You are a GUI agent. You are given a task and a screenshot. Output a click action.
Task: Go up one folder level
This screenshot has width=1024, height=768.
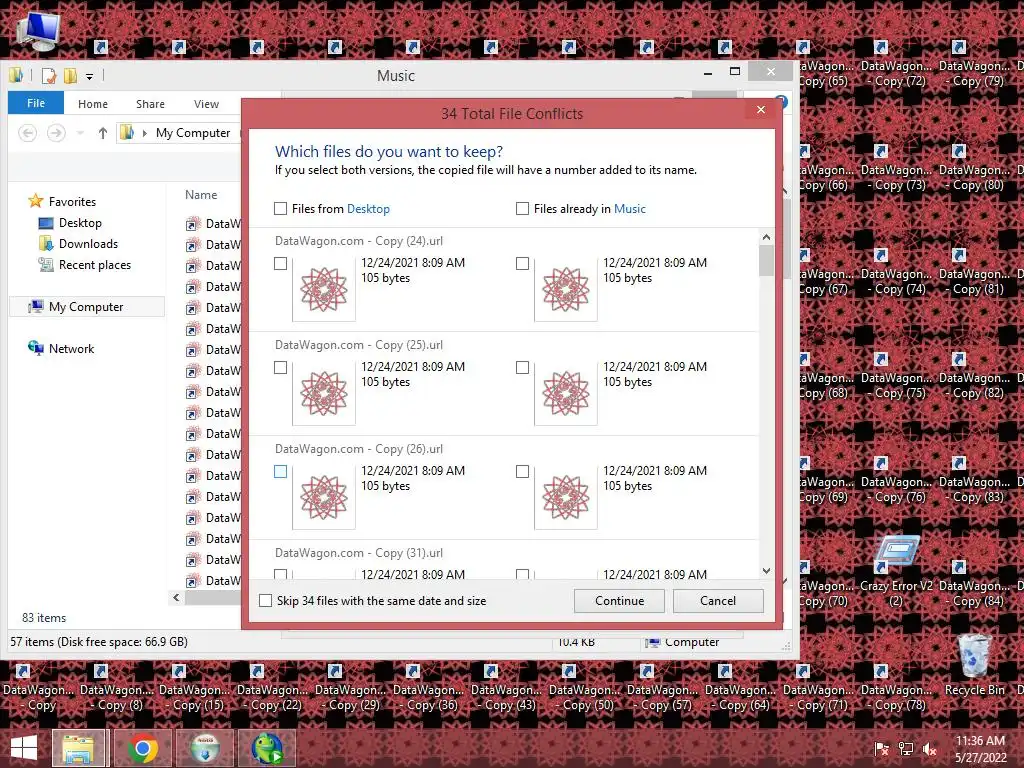tap(103, 133)
